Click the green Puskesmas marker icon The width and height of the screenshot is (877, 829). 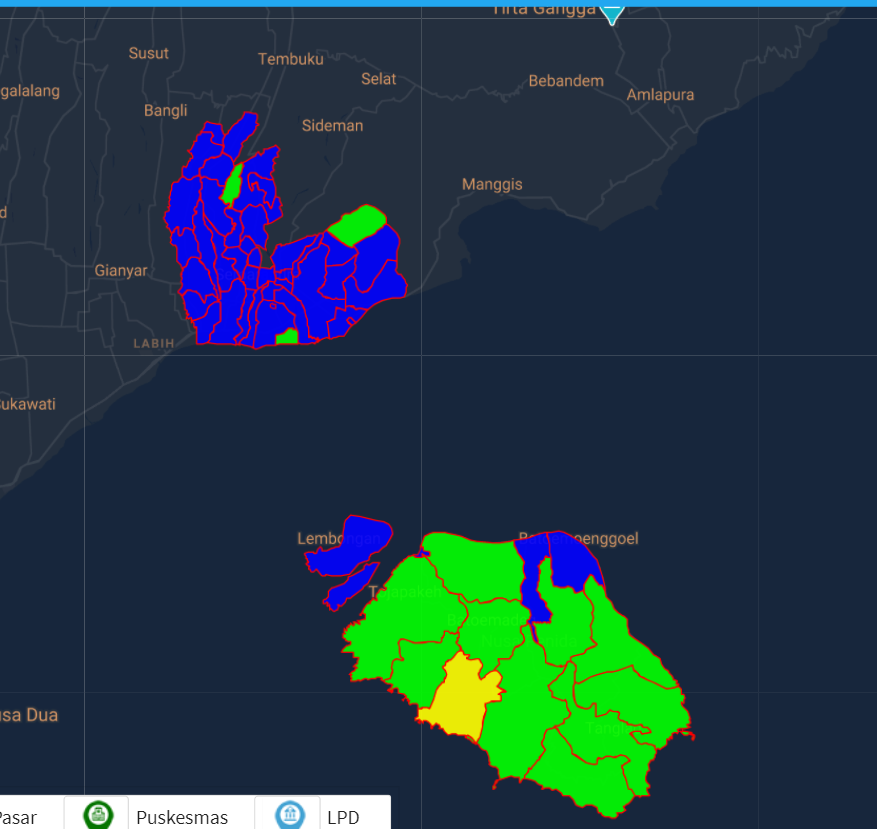(x=98, y=814)
